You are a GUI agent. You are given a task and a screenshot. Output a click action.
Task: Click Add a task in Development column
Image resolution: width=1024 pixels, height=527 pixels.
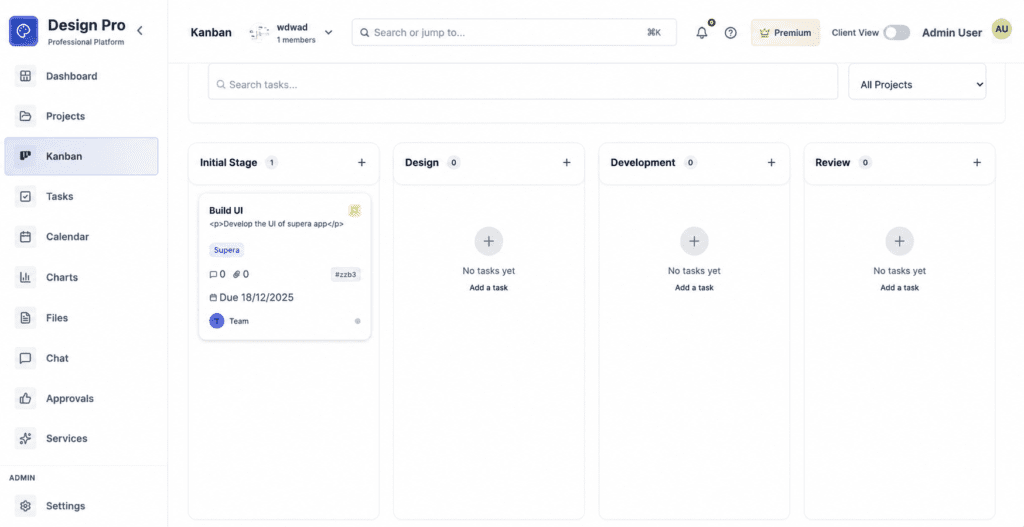coord(694,287)
